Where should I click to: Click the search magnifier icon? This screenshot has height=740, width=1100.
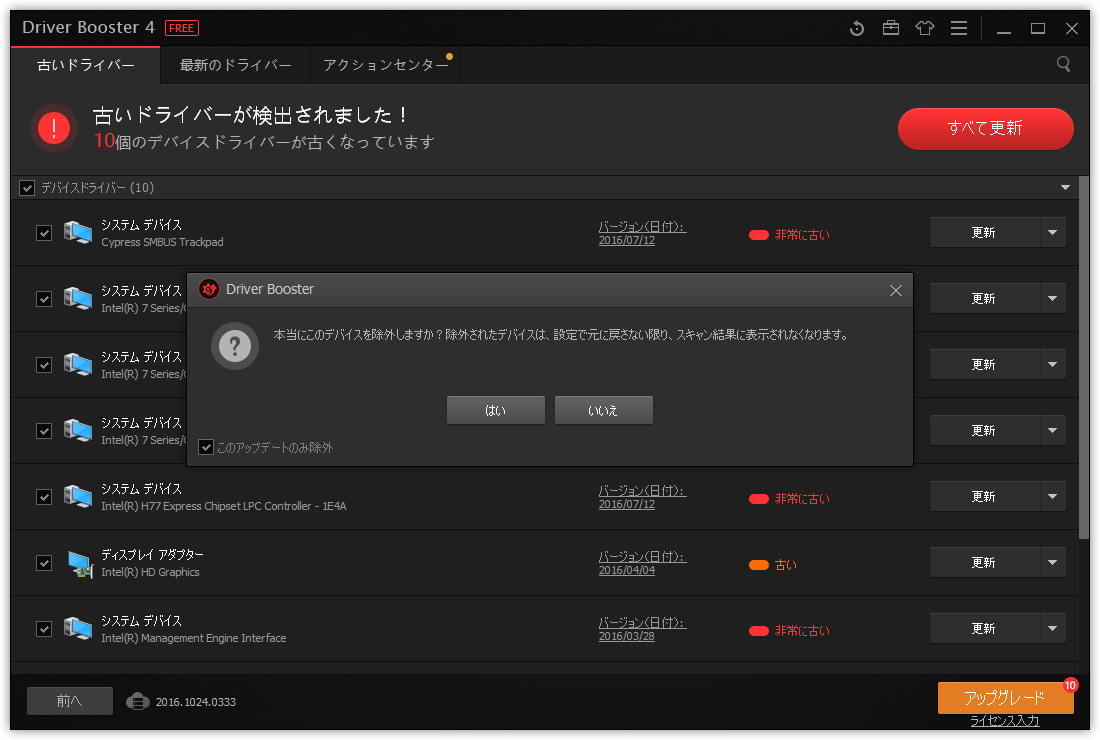pos(1063,63)
